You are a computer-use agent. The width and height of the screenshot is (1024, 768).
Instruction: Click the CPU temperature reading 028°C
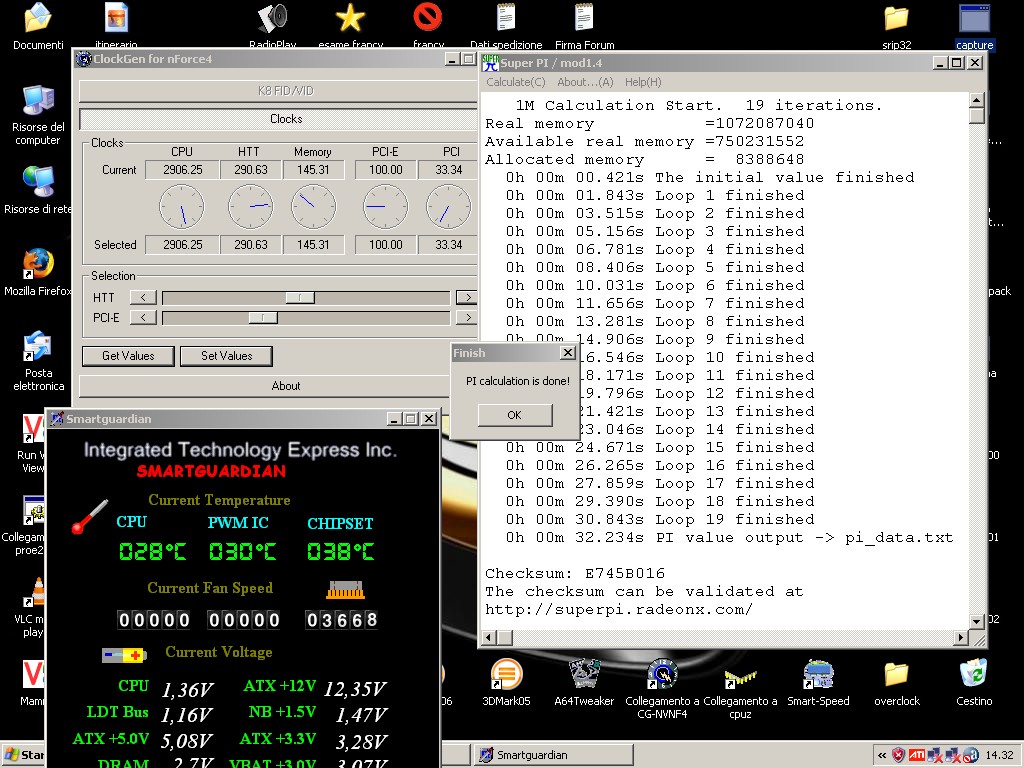coord(152,552)
